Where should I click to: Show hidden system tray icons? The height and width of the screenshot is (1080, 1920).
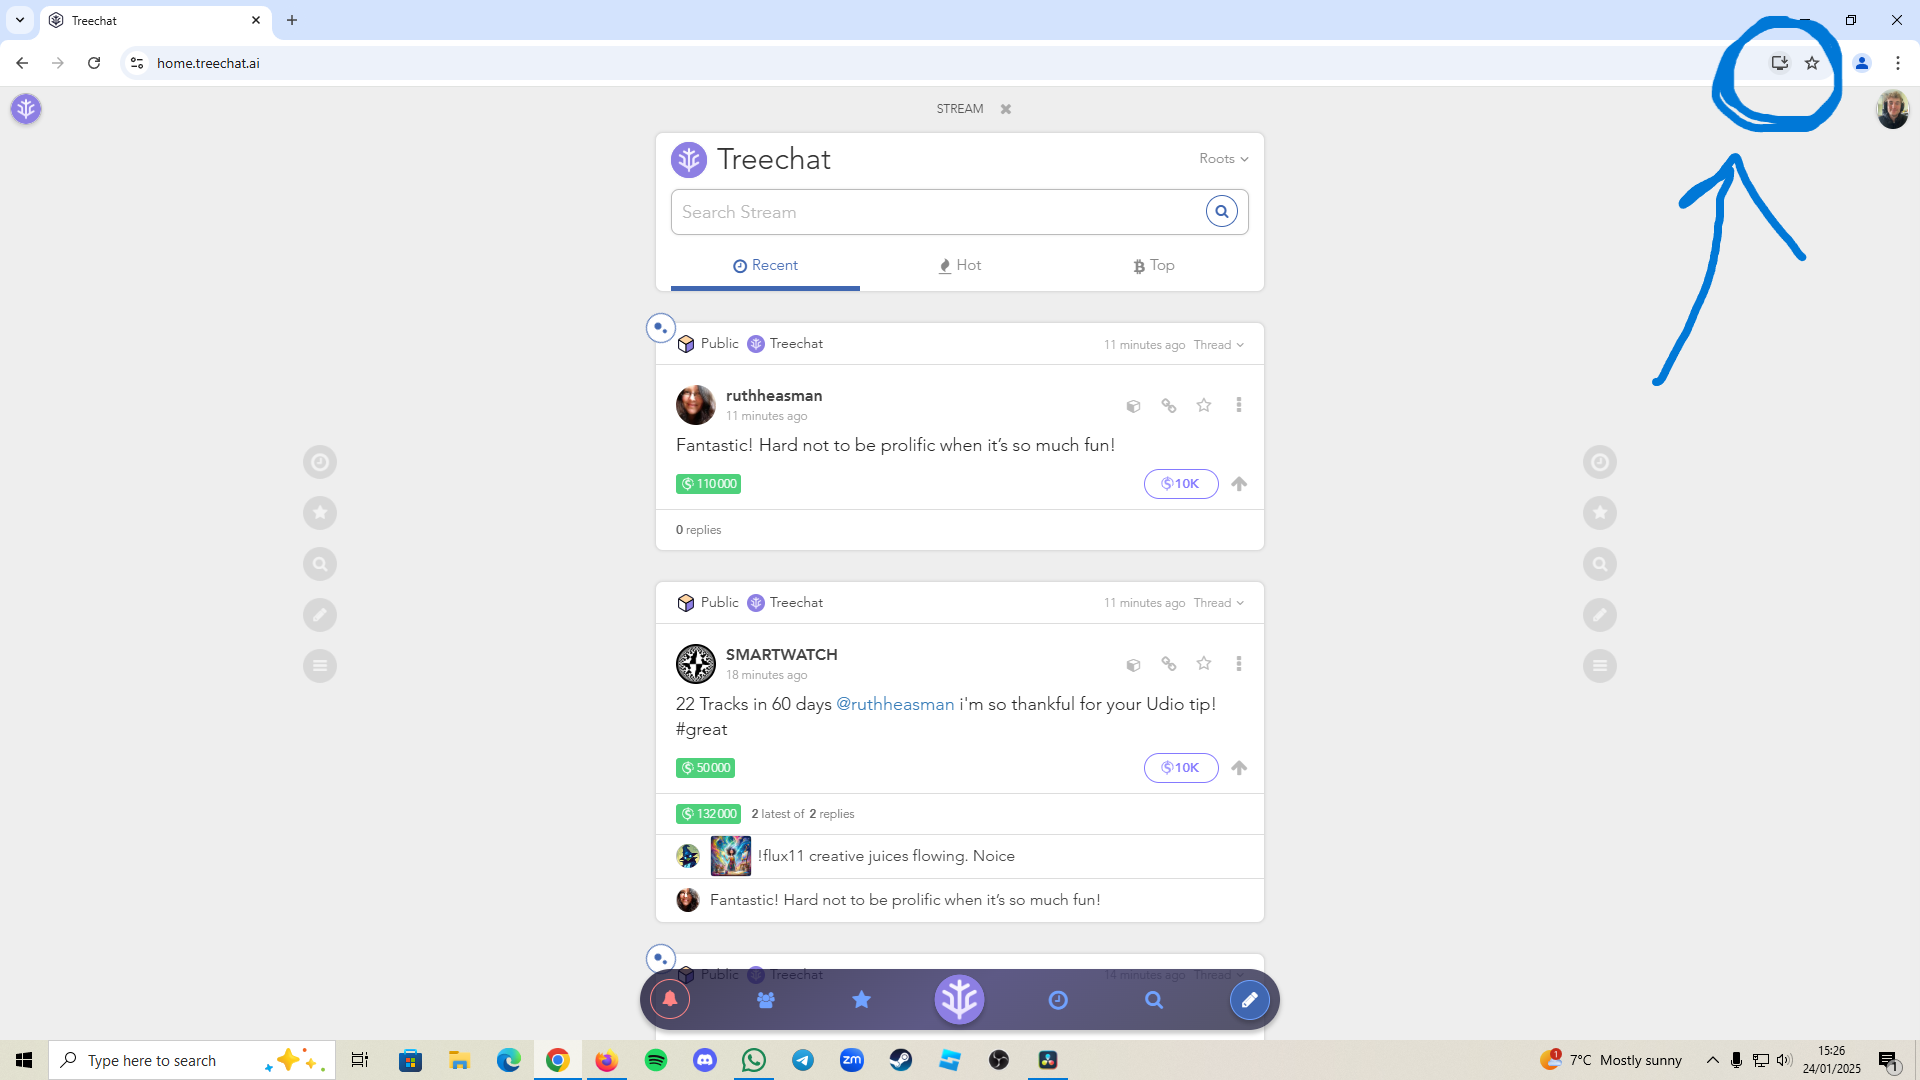(1713, 1060)
